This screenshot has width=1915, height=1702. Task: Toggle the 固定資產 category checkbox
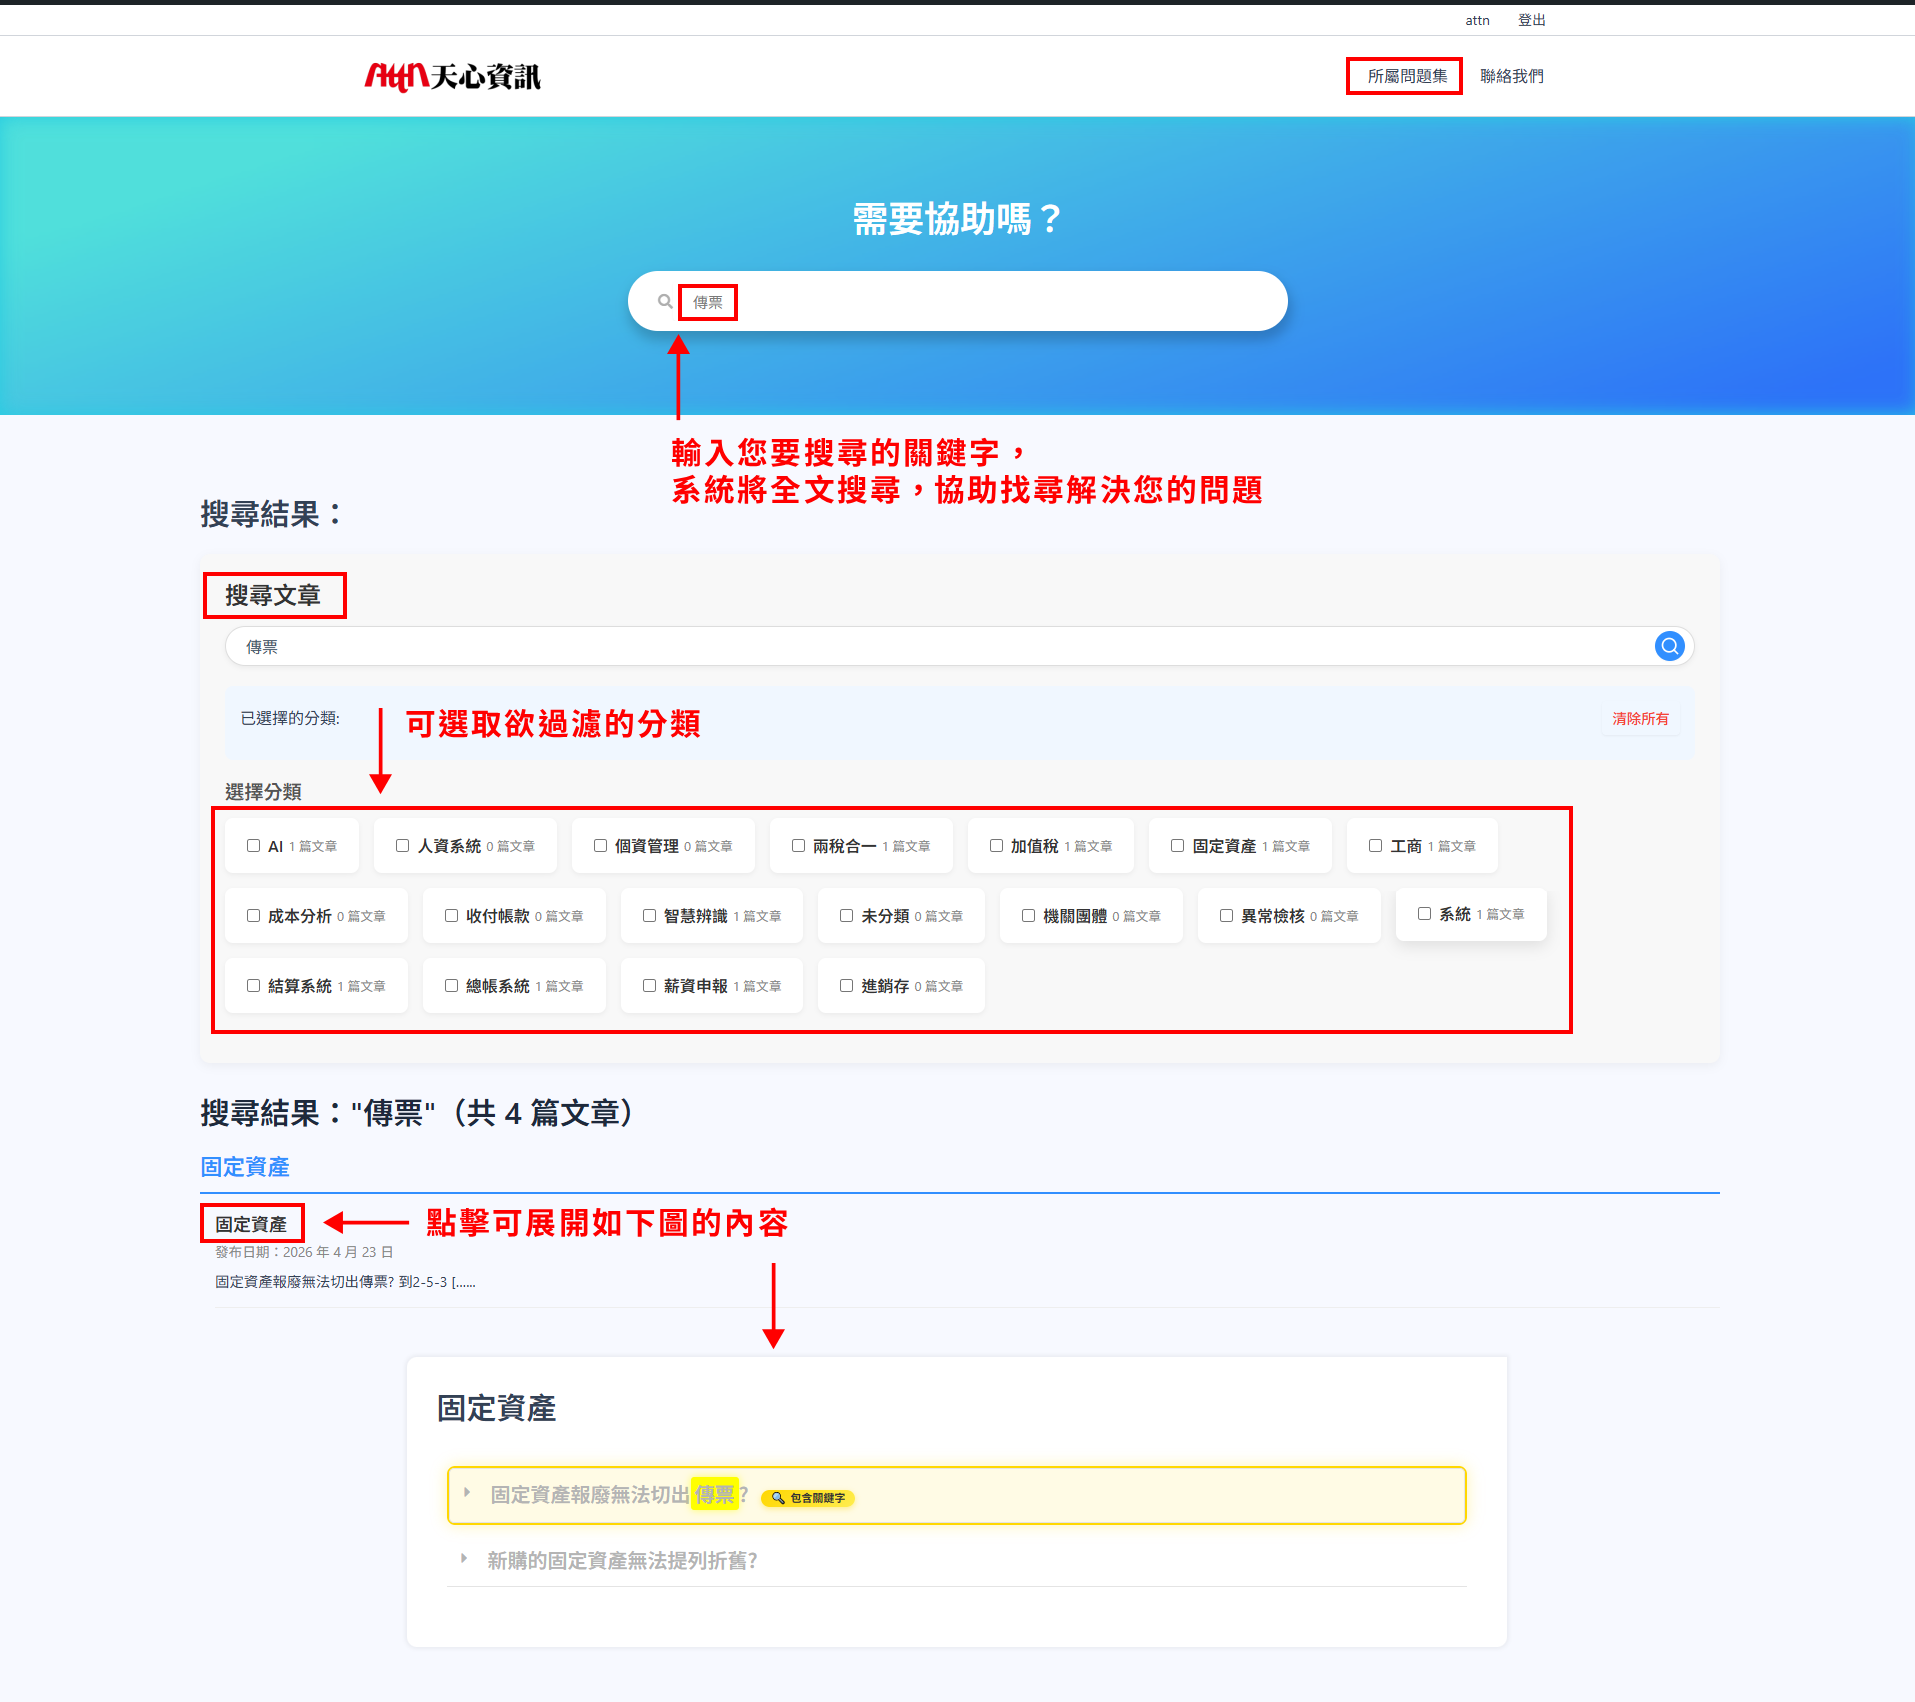click(x=1177, y=846)
